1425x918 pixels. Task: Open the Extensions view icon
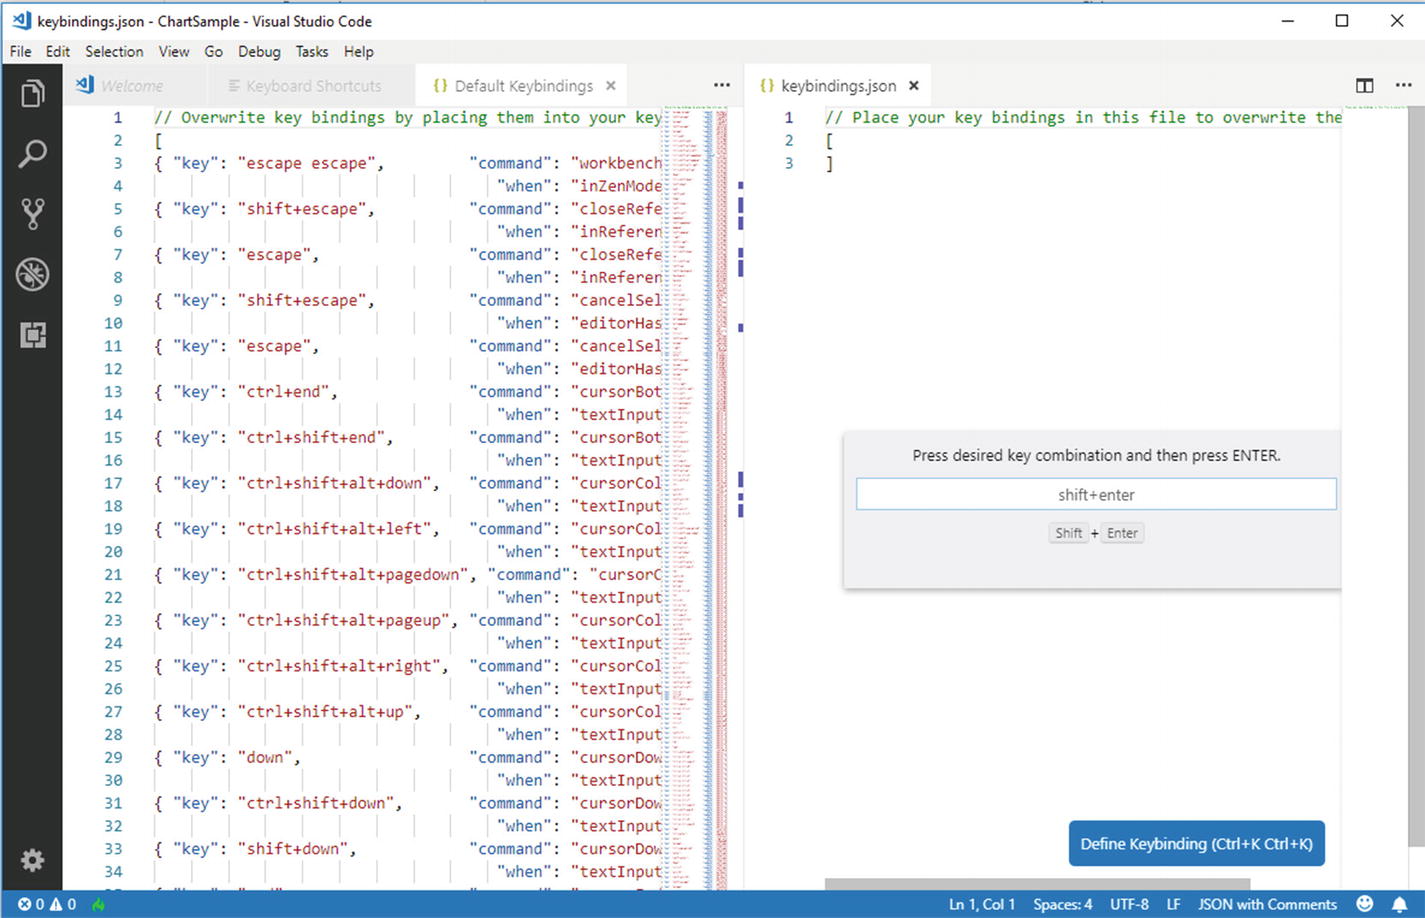(x=32, y=335)
